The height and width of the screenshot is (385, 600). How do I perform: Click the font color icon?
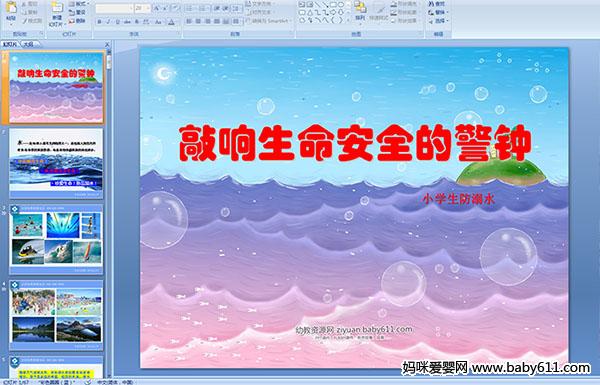tap(171, 22)
